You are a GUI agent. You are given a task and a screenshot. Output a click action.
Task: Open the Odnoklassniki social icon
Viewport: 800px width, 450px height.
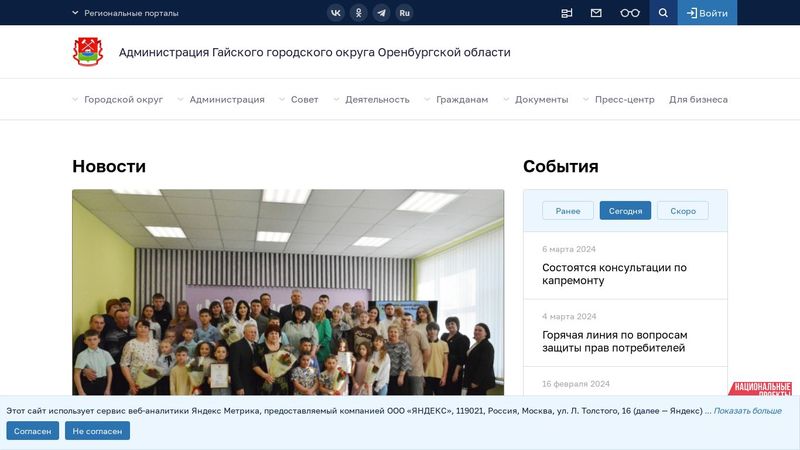tap(358, 13)
